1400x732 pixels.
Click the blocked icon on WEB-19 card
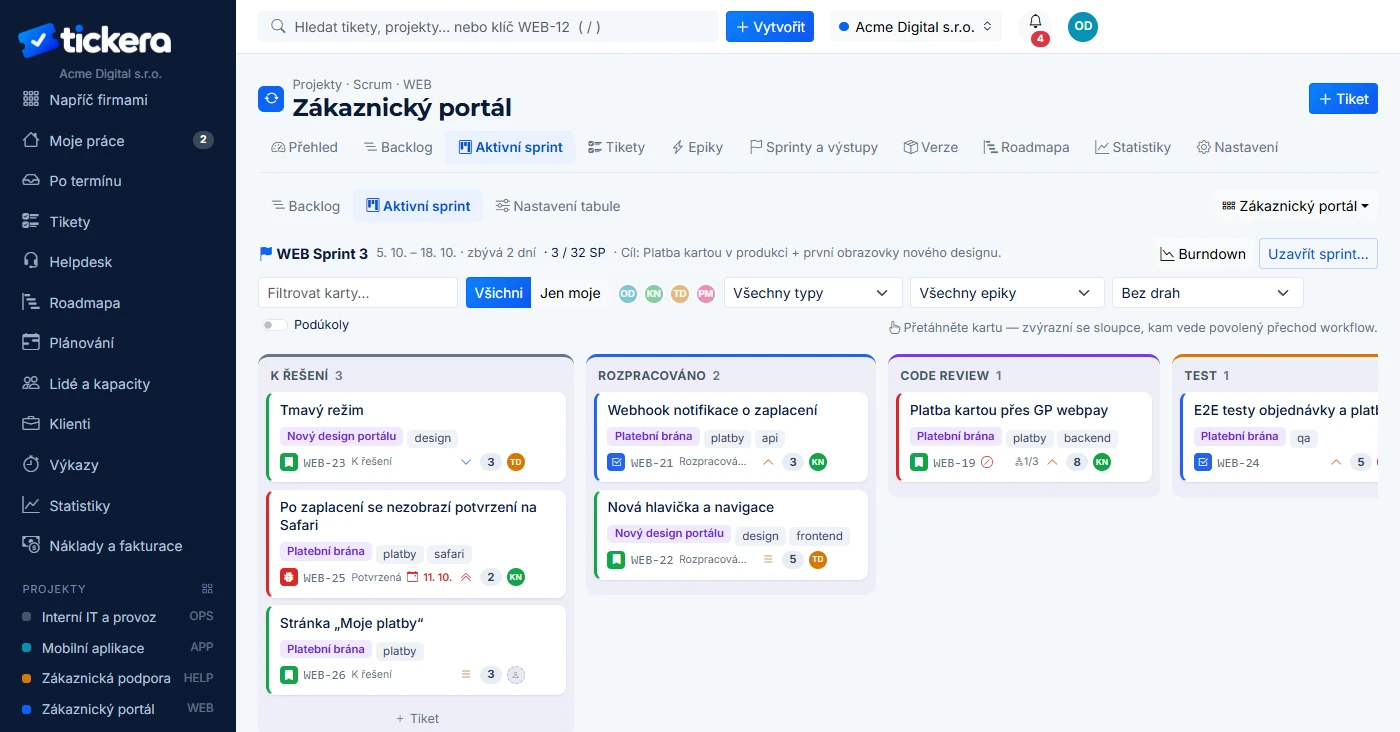[987, 462]
